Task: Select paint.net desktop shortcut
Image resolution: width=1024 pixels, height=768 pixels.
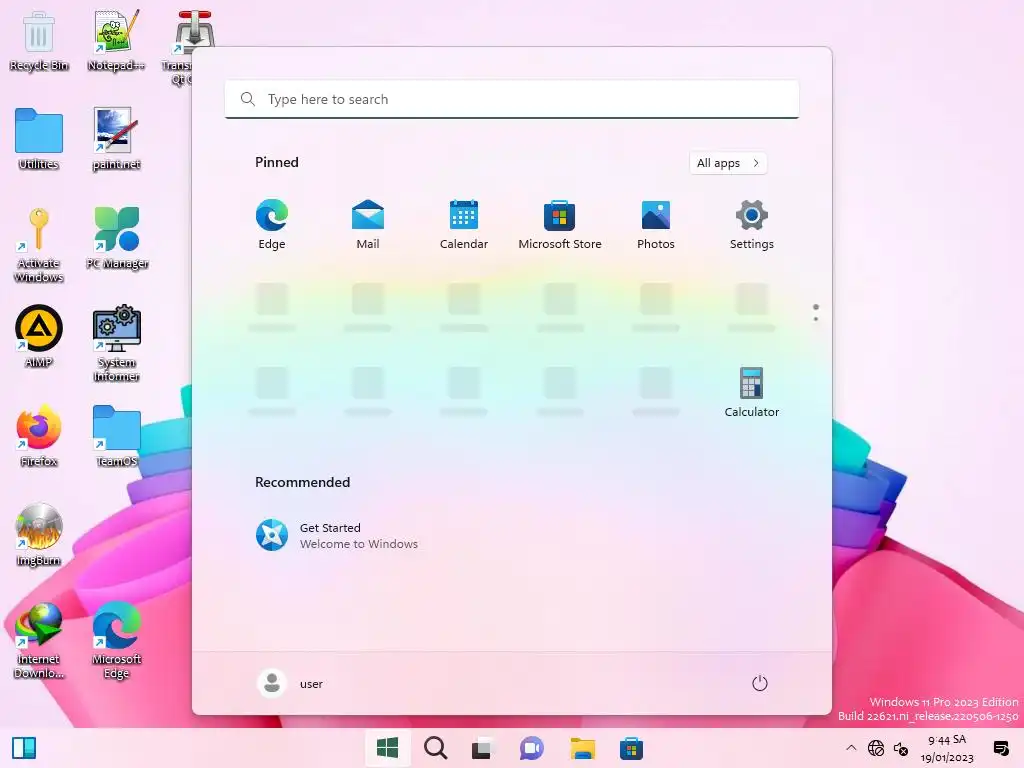Action: (x=116, y=139)
